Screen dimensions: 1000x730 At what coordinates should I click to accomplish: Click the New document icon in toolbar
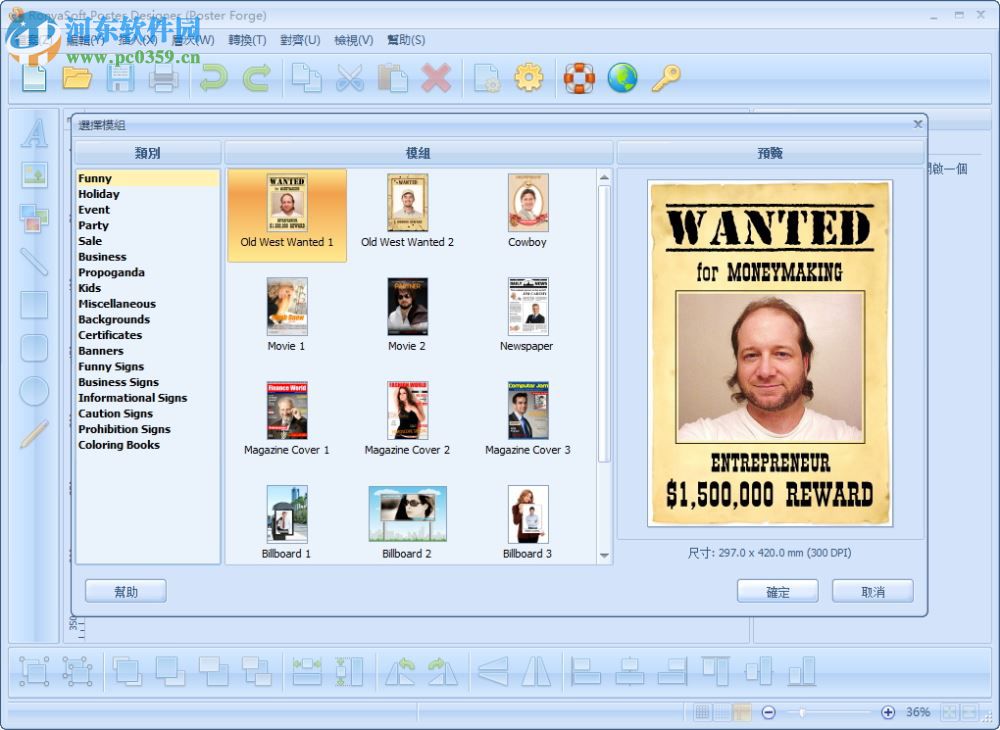[34, 78]
